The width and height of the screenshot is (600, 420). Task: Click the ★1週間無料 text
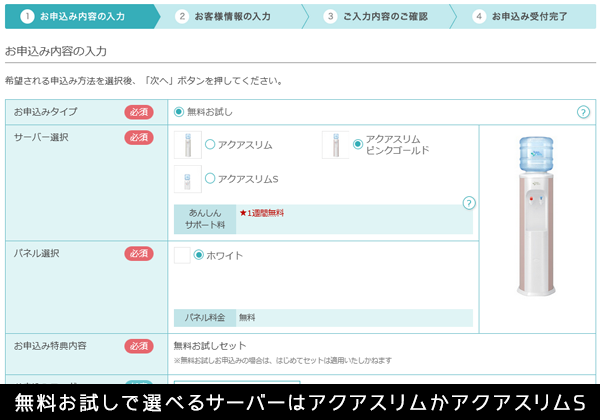[x=262, y=213]
